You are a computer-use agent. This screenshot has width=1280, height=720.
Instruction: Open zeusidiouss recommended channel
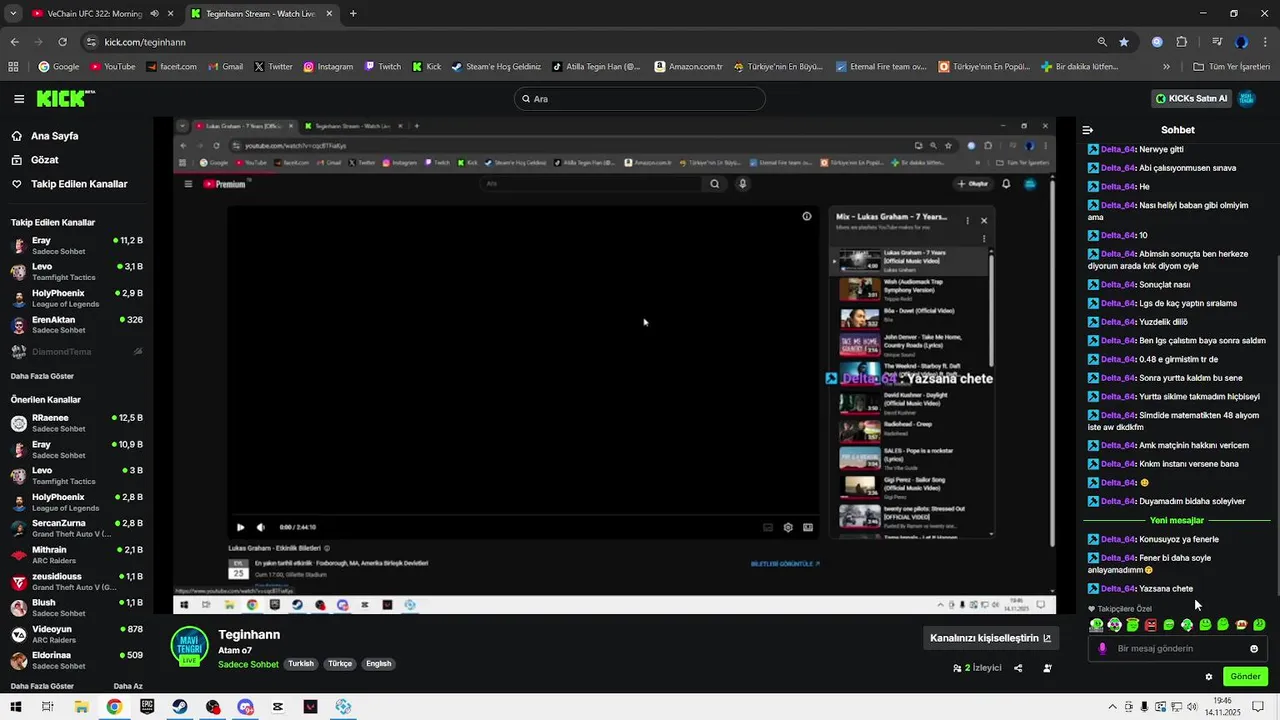77,581
